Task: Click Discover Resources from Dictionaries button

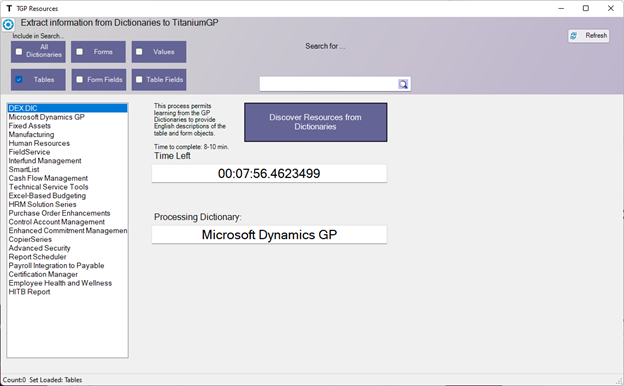Action: 316,122
